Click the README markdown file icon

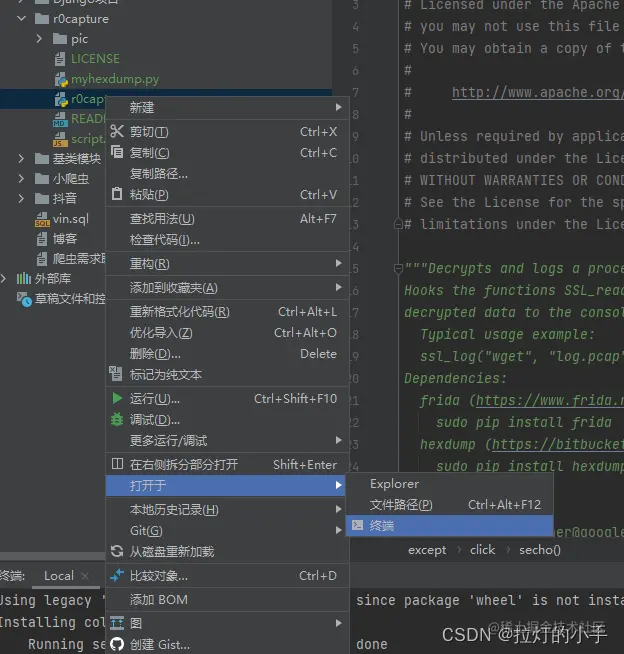click(x=60, y=119)
